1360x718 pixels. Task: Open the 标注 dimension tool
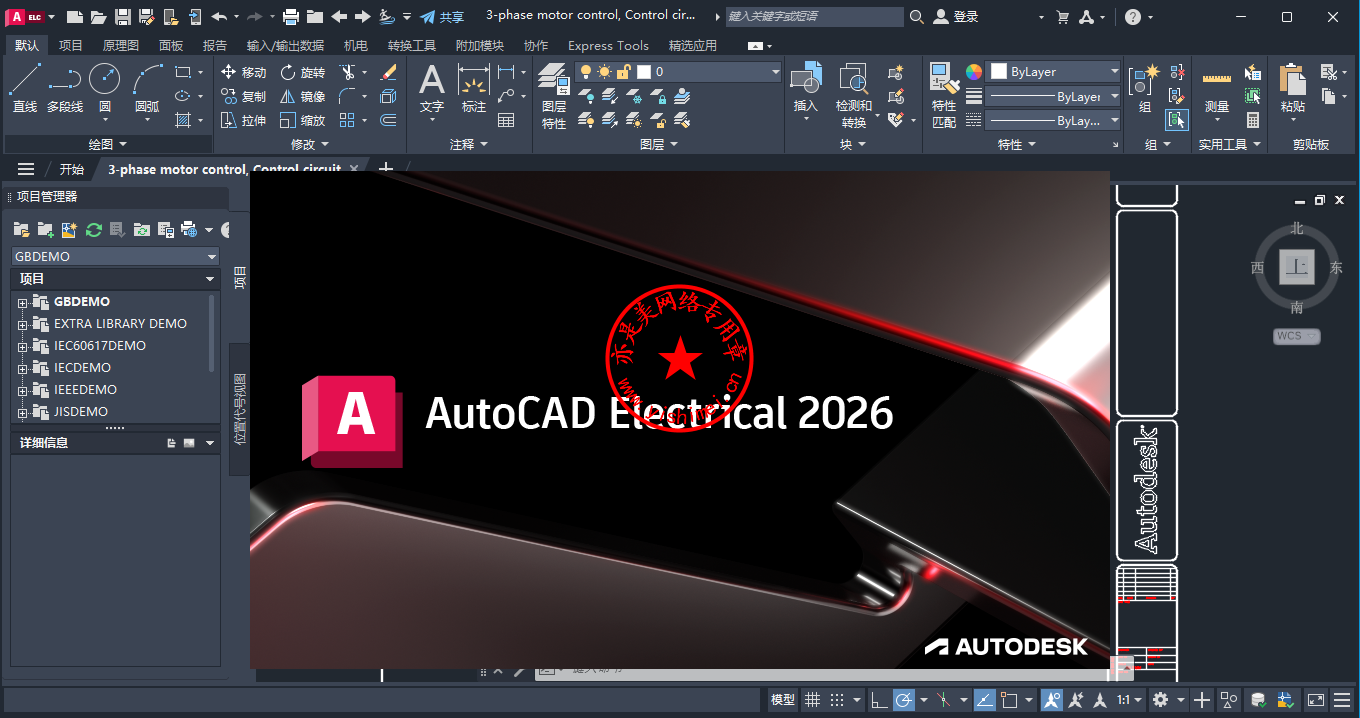473,88
